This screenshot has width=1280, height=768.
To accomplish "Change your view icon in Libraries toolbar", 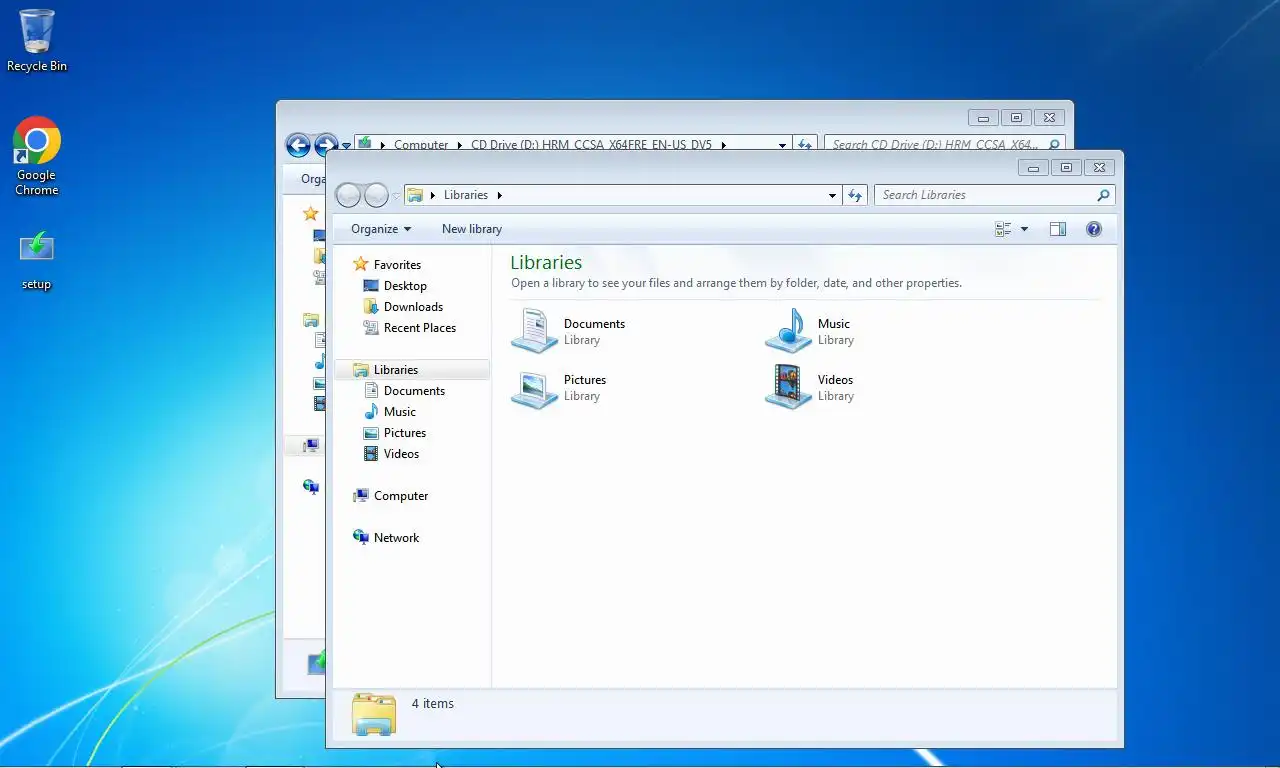I will click(1003, 229).
